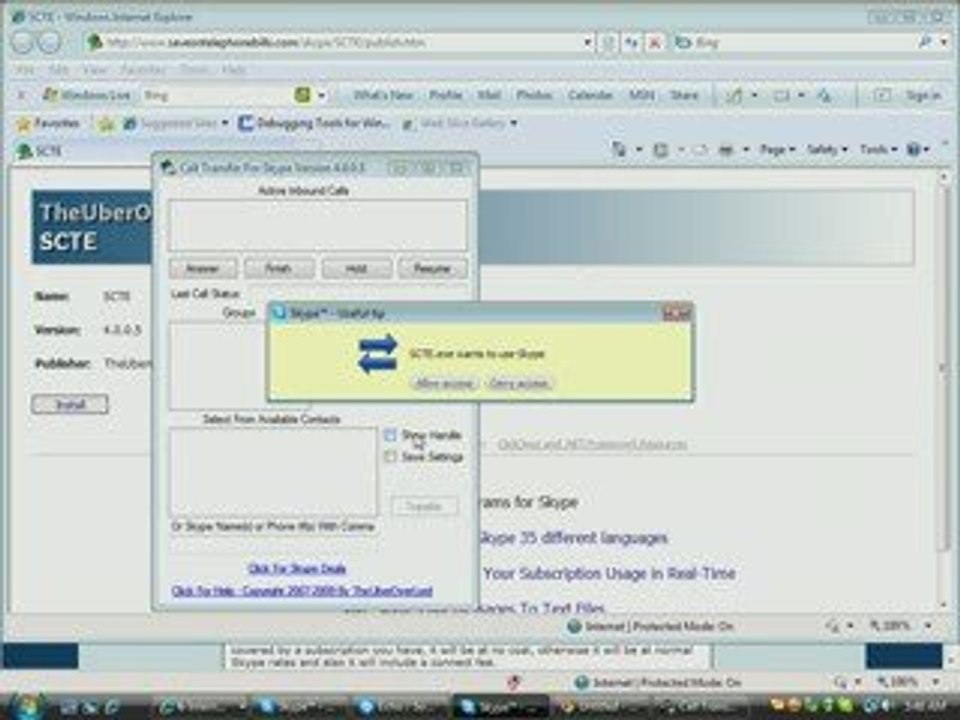Screen dimensions: 960x720
Task: Open the Favorites menu in menu bar
Action: tap(143, 69)
